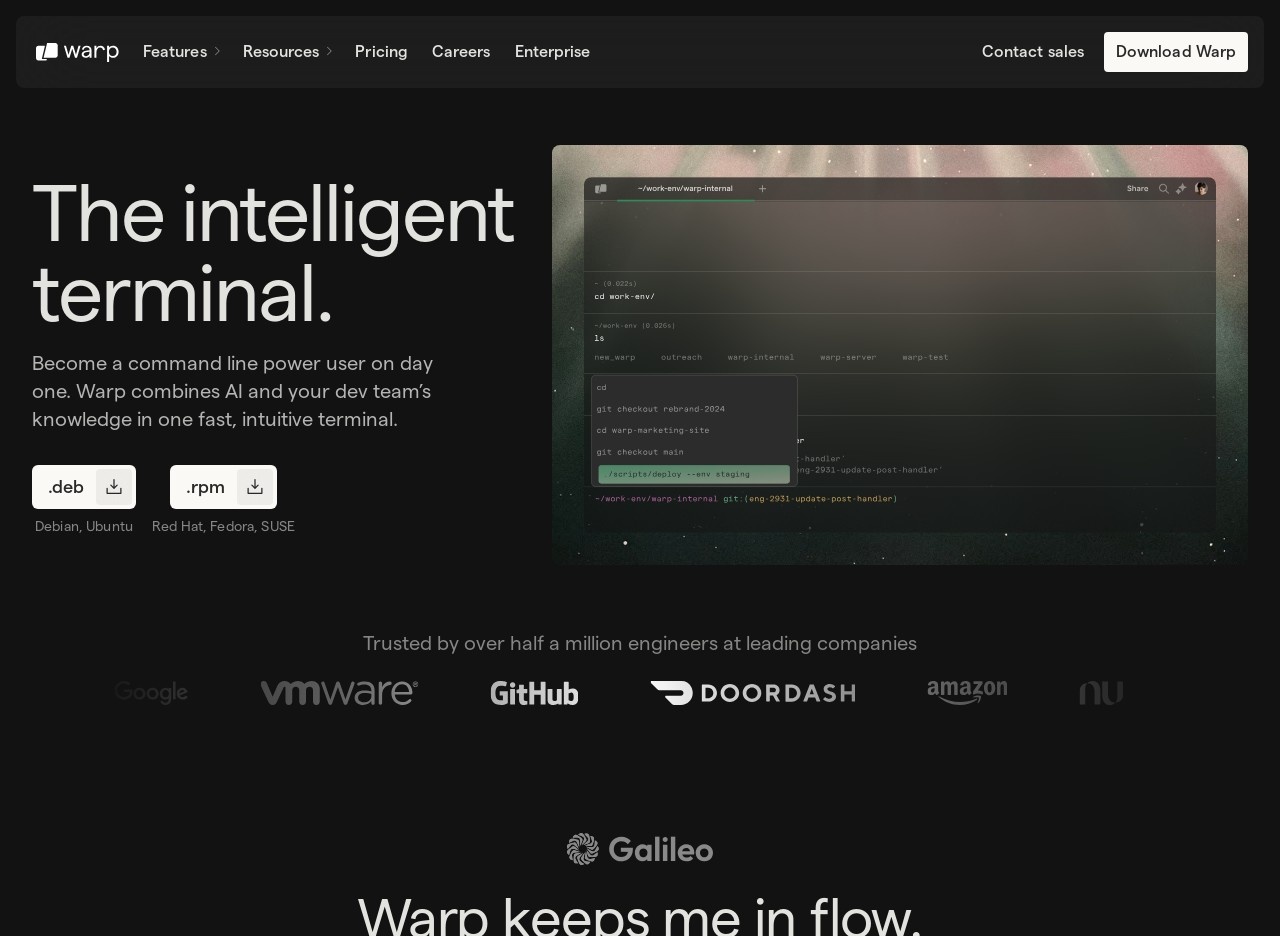Download the .rpm package
This screenshot has width=1280, height=936.
click(x=223, y=487)
